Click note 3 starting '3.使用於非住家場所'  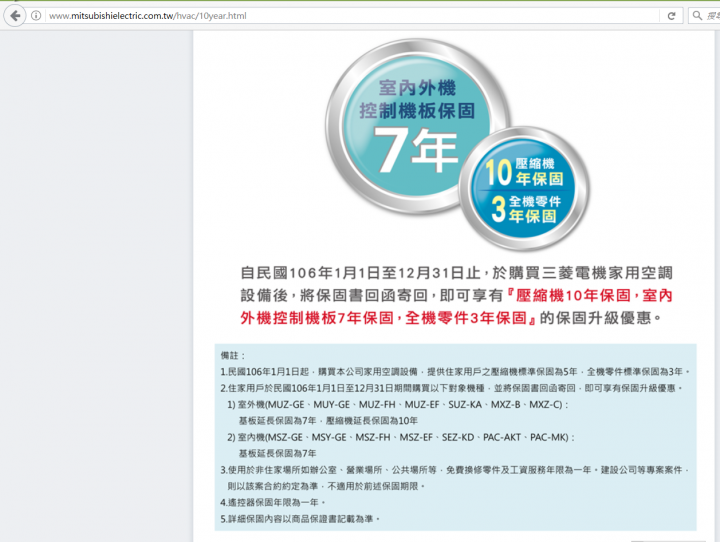point(455,470)
